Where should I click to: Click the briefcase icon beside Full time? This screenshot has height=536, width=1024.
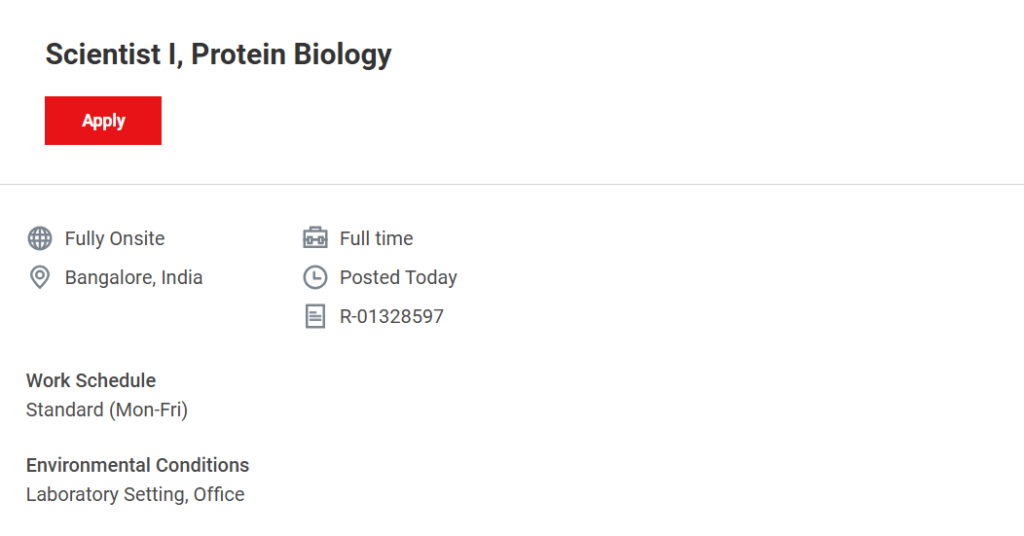pyautogui.click(x=315, y=238)
